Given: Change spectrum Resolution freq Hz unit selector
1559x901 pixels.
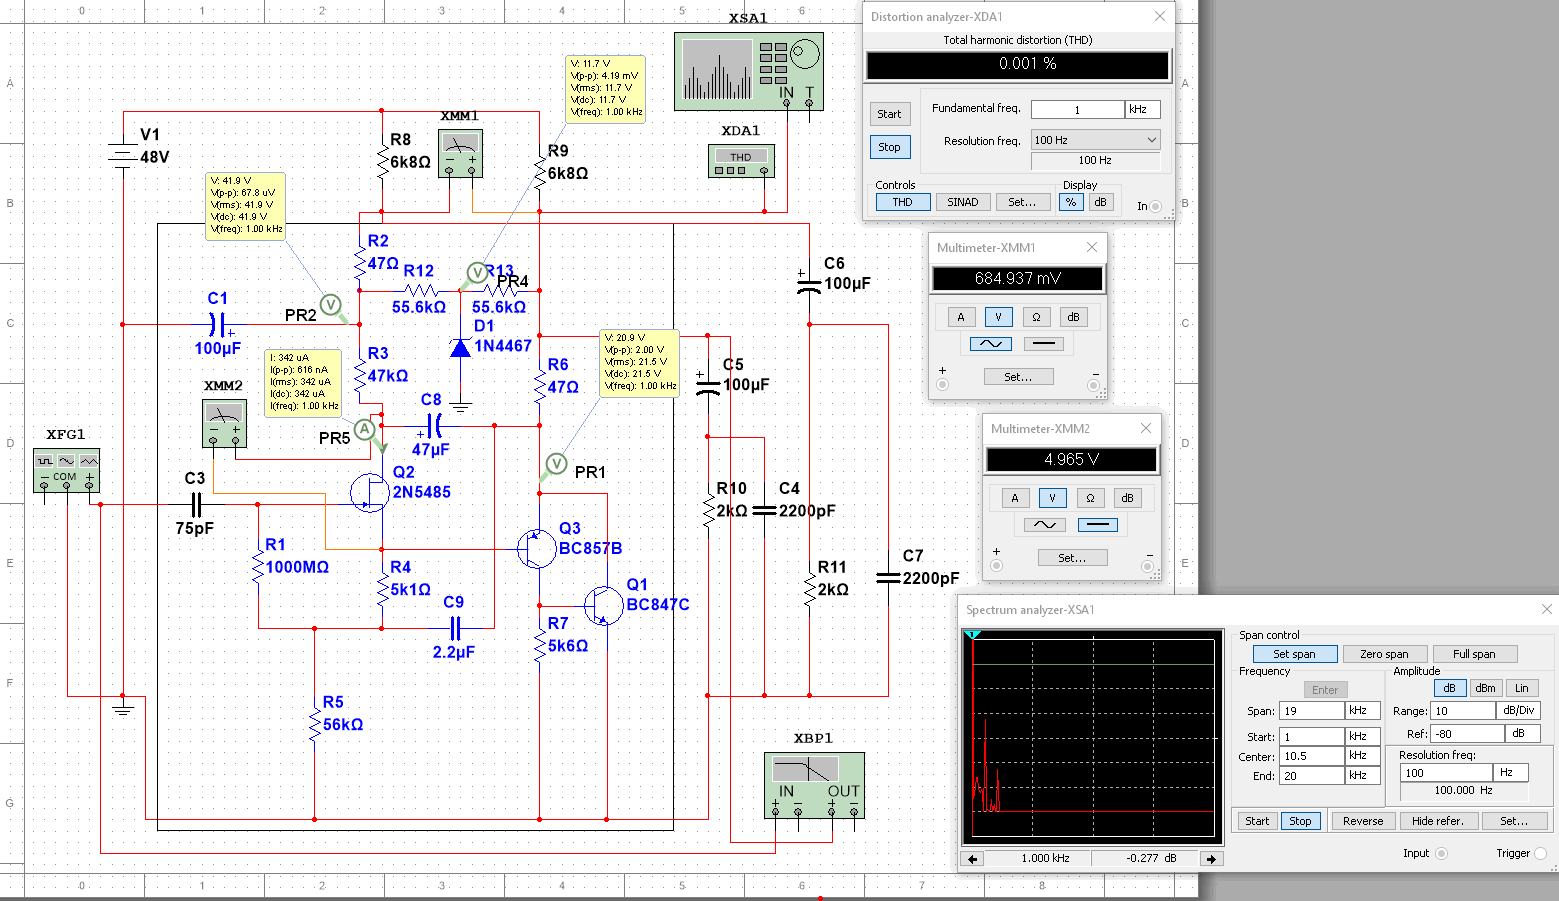Looking at the screenshot, I should pyautogui.click(x=1510, y=773).
